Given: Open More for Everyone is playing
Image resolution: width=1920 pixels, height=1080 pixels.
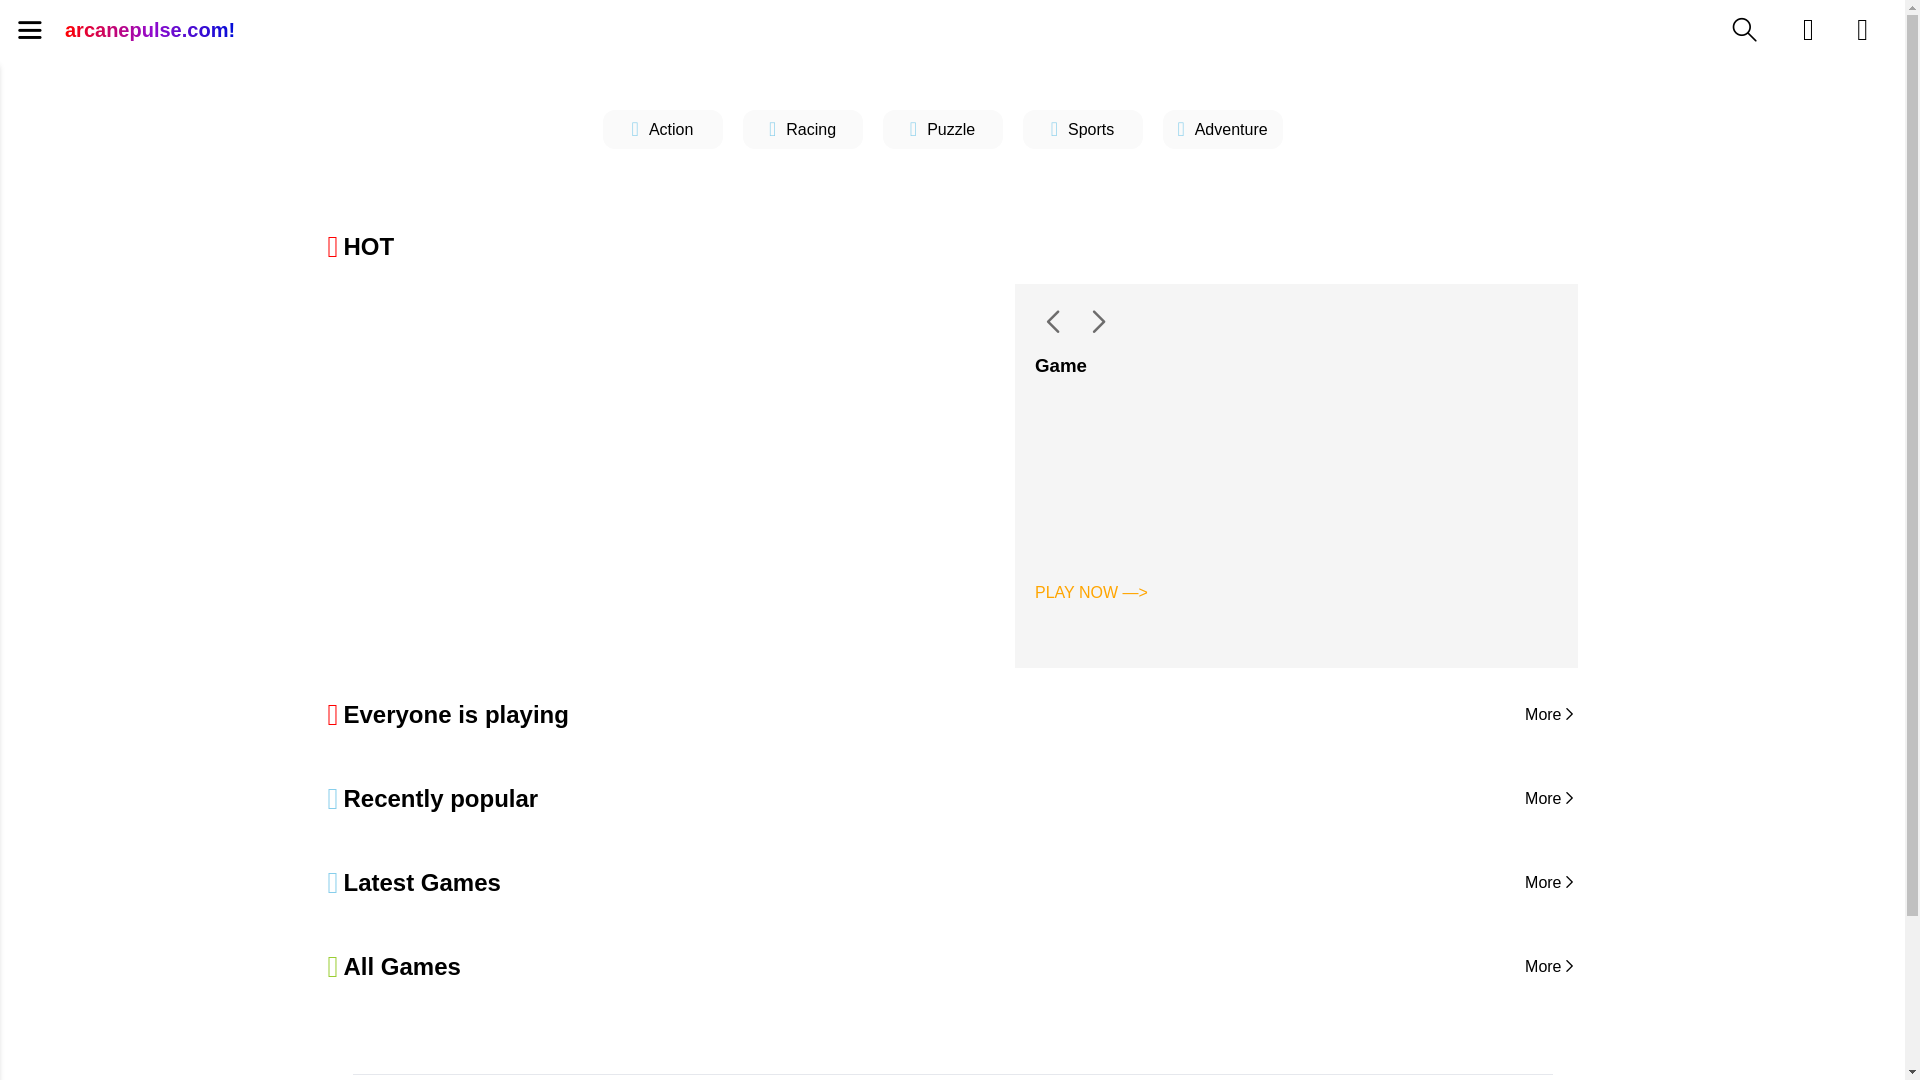Looking at the screenshot, I should pos(1550,715).
